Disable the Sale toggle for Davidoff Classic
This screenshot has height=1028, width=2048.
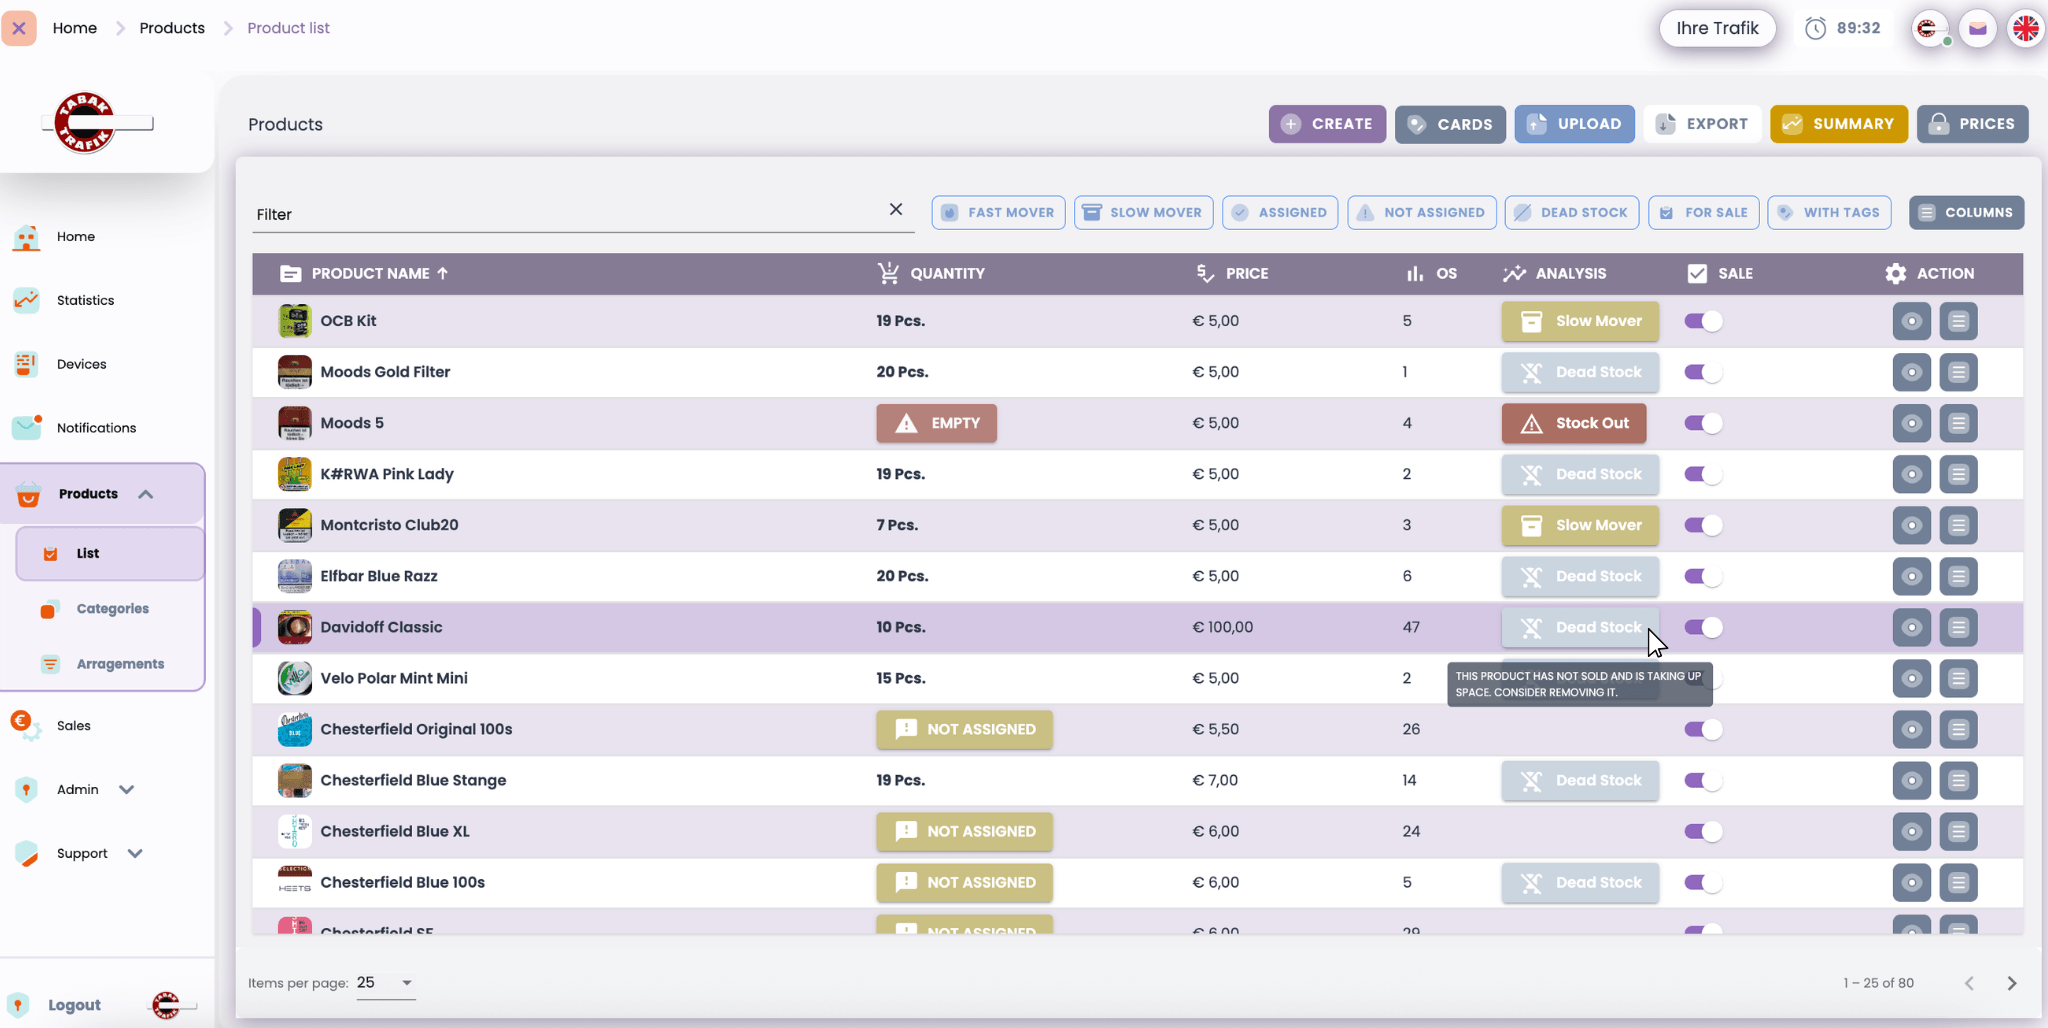(1701, 627)
